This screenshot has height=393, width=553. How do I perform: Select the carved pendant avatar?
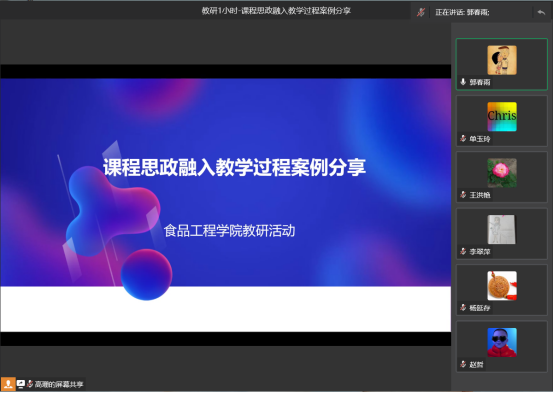(502, 286)
